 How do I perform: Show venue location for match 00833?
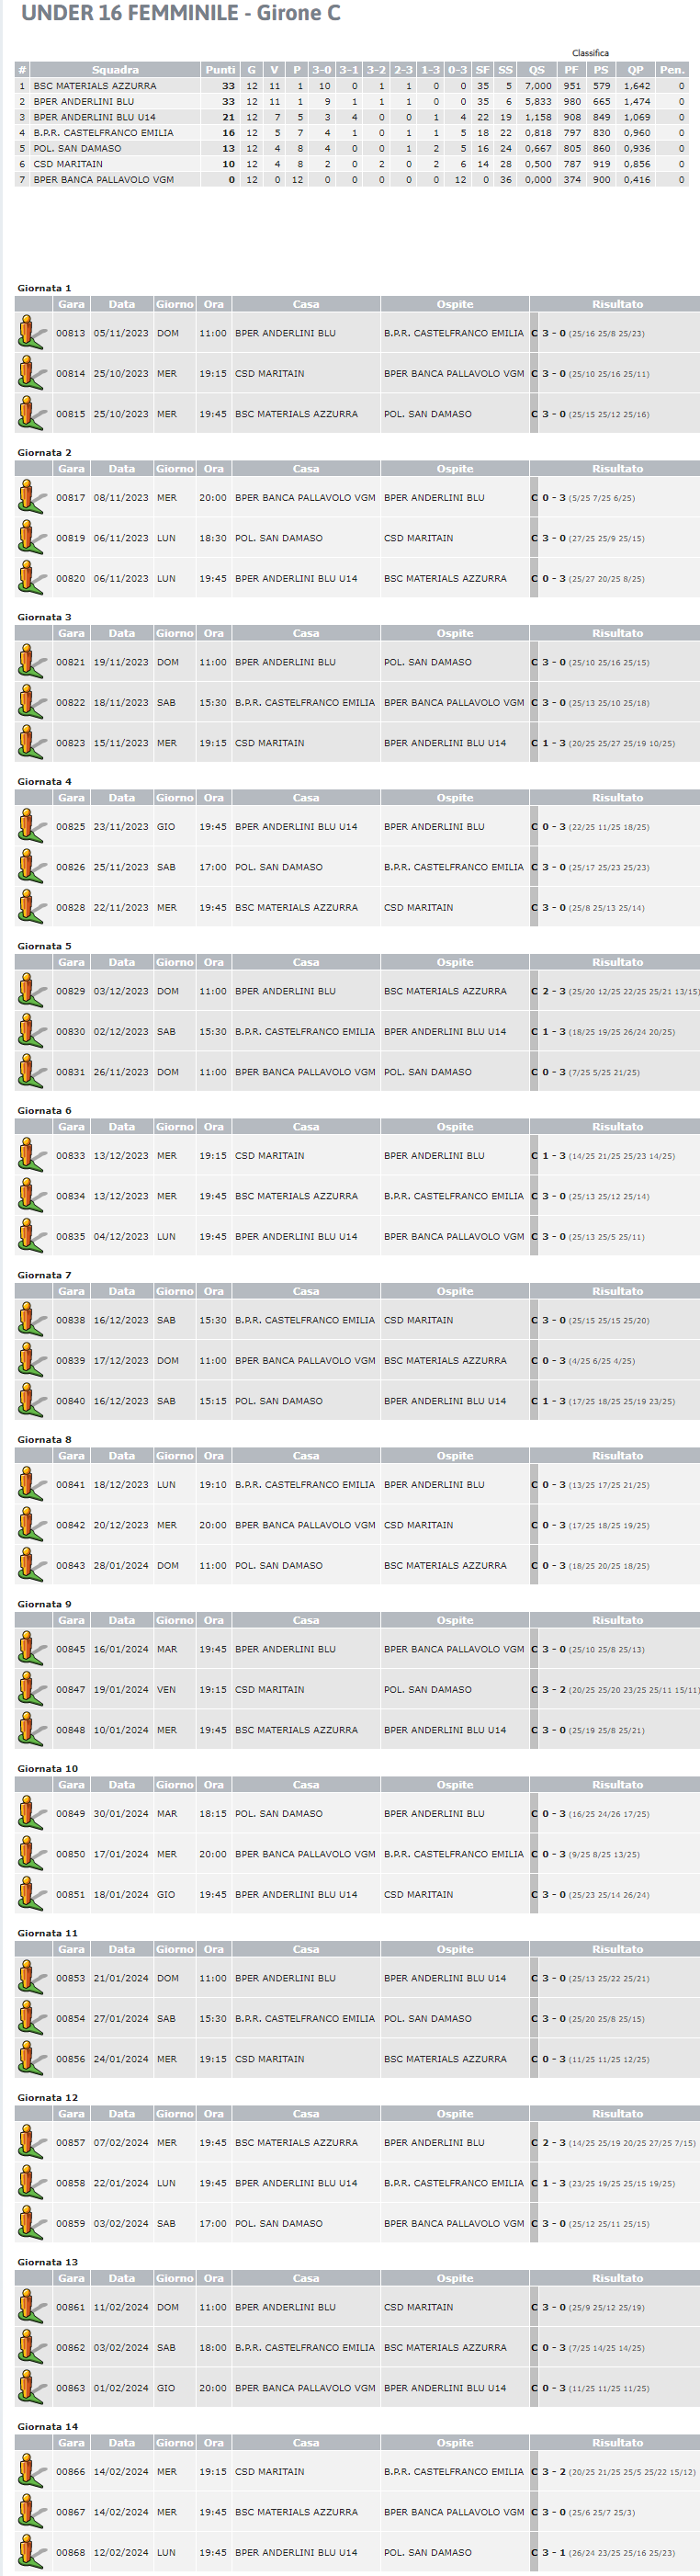coord(32,1156)
